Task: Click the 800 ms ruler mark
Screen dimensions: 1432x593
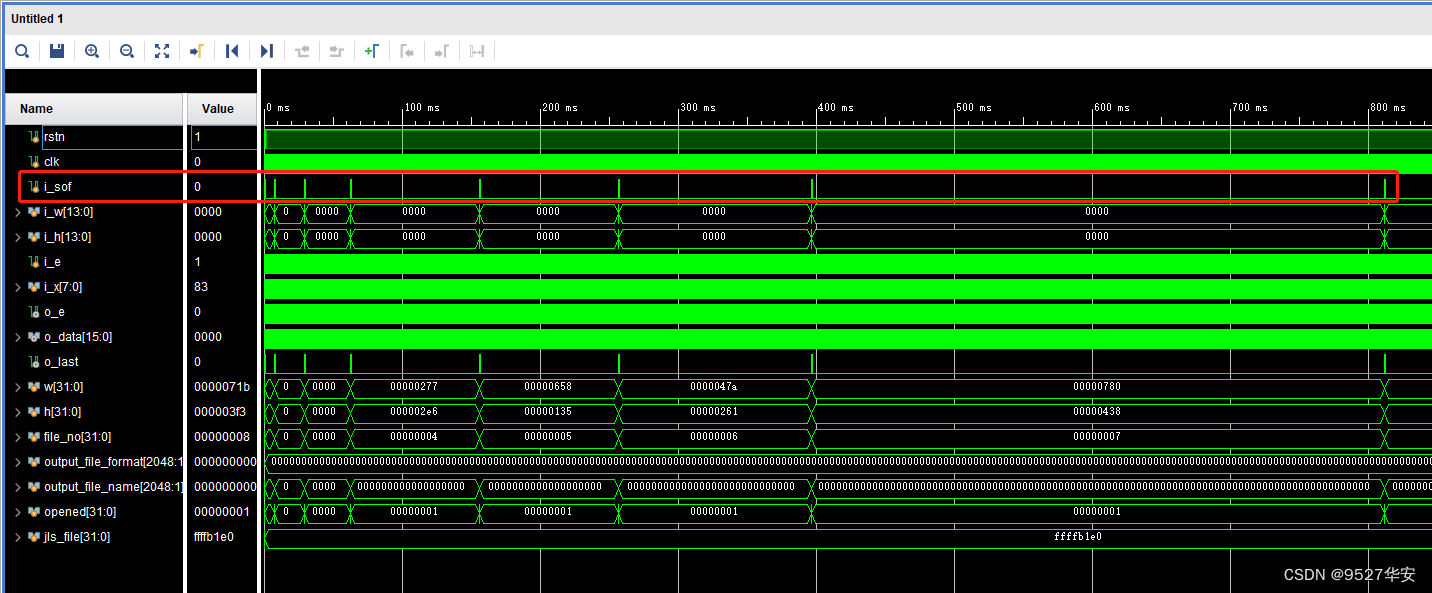Action: 1388,108
